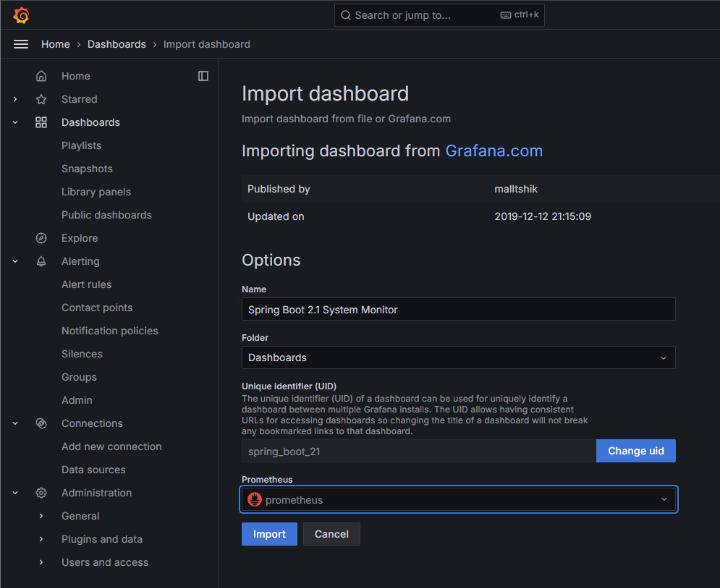
Task: Collapse the Connections section chevron
Action: [x=15, y=423]
